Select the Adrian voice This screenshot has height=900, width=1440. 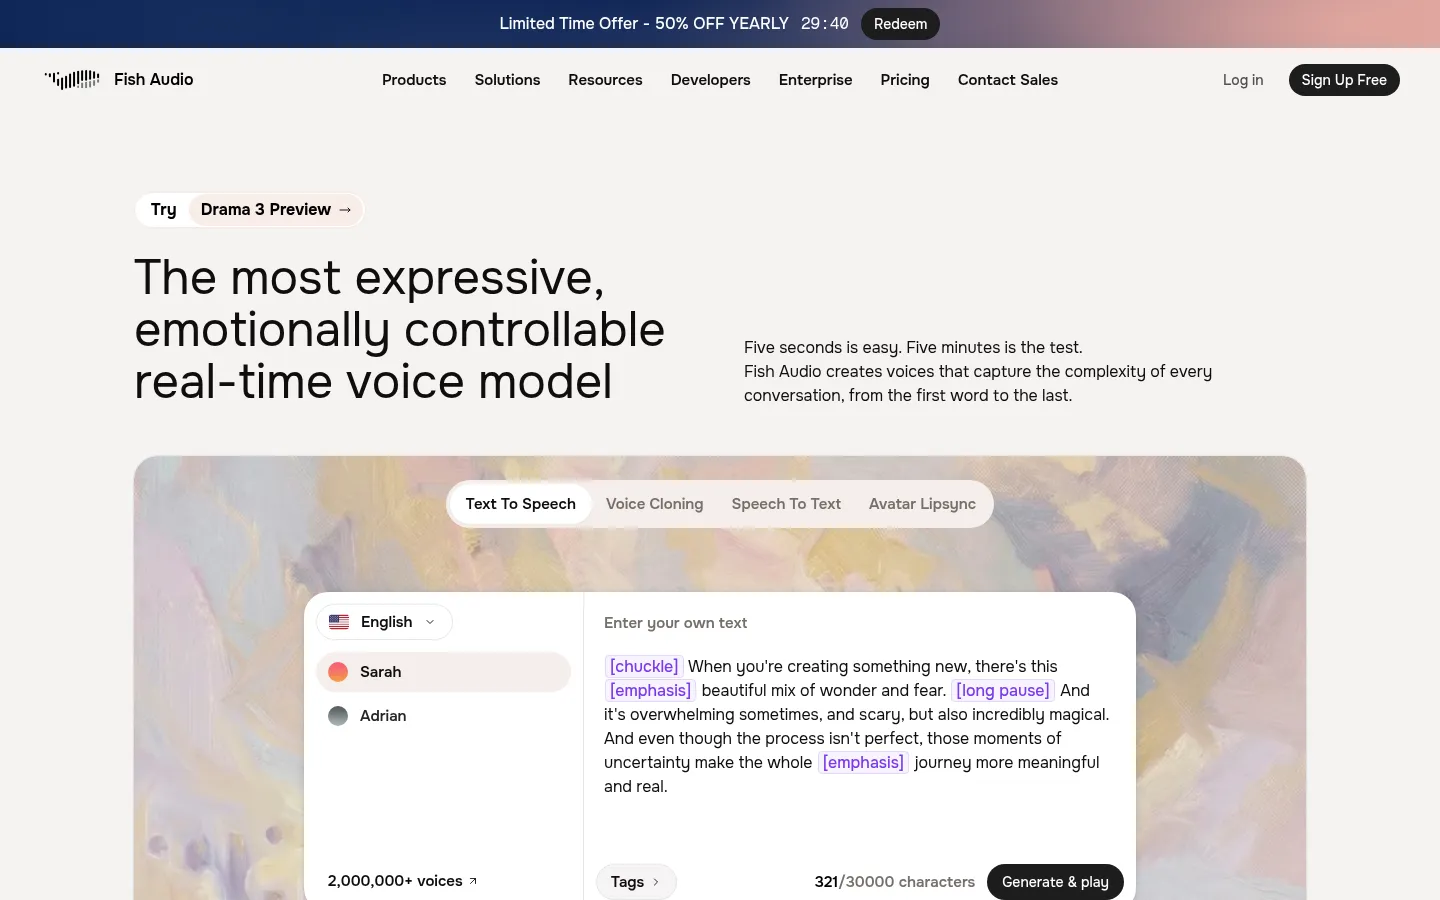click(x=443, y=716)
